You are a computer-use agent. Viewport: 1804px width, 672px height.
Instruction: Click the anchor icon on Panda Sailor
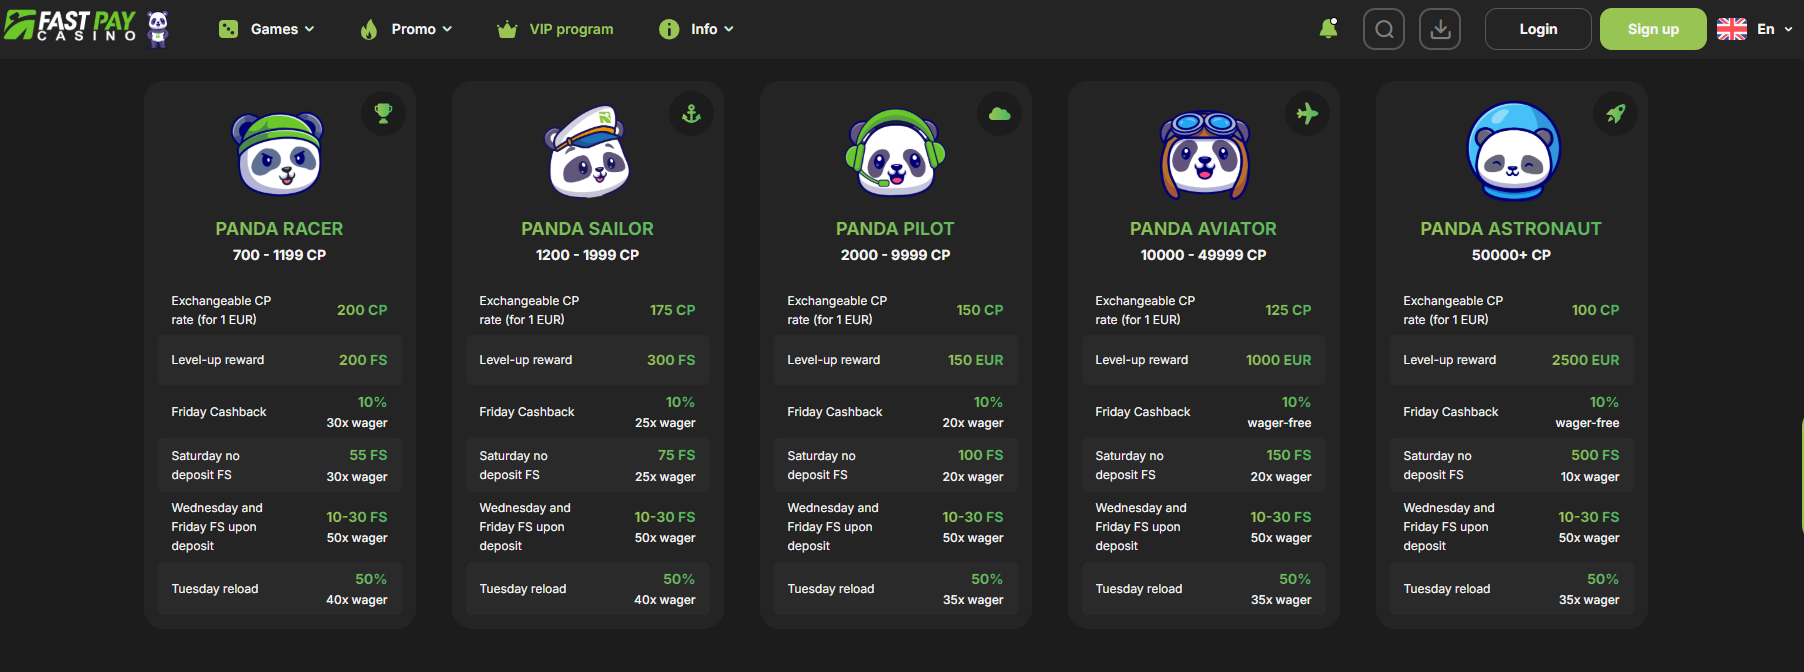click(691, 114)
